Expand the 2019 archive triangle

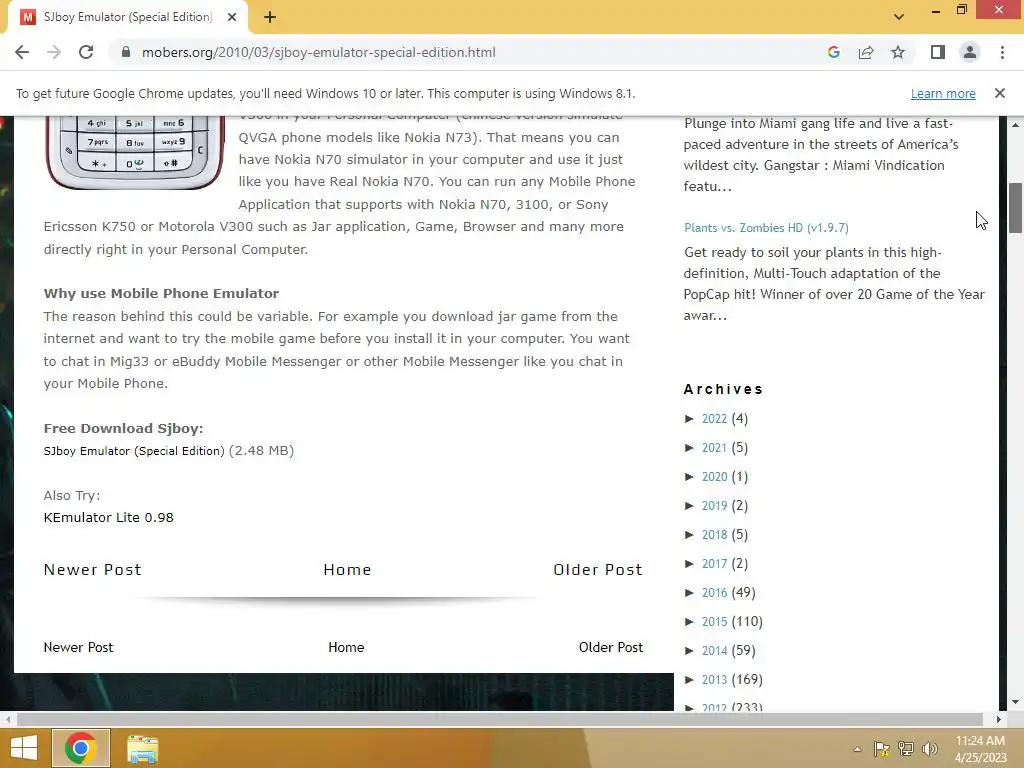point(689,505)
